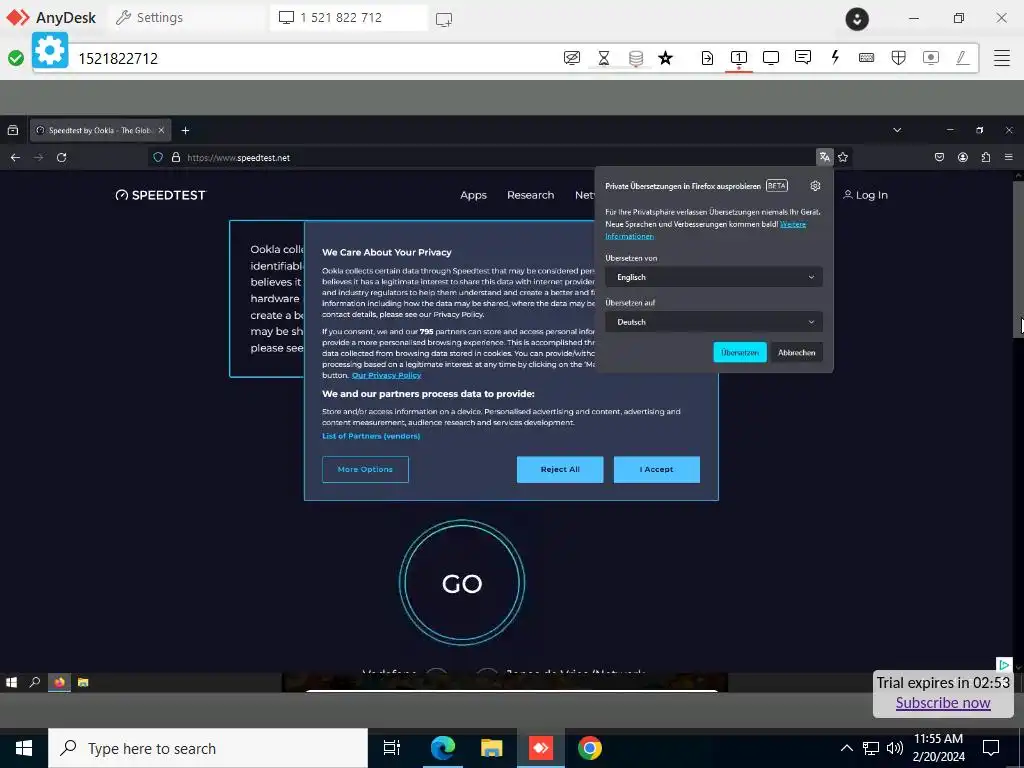
Task: Open Microsoft Edge from local taskbar
Action: coord(442,748)
